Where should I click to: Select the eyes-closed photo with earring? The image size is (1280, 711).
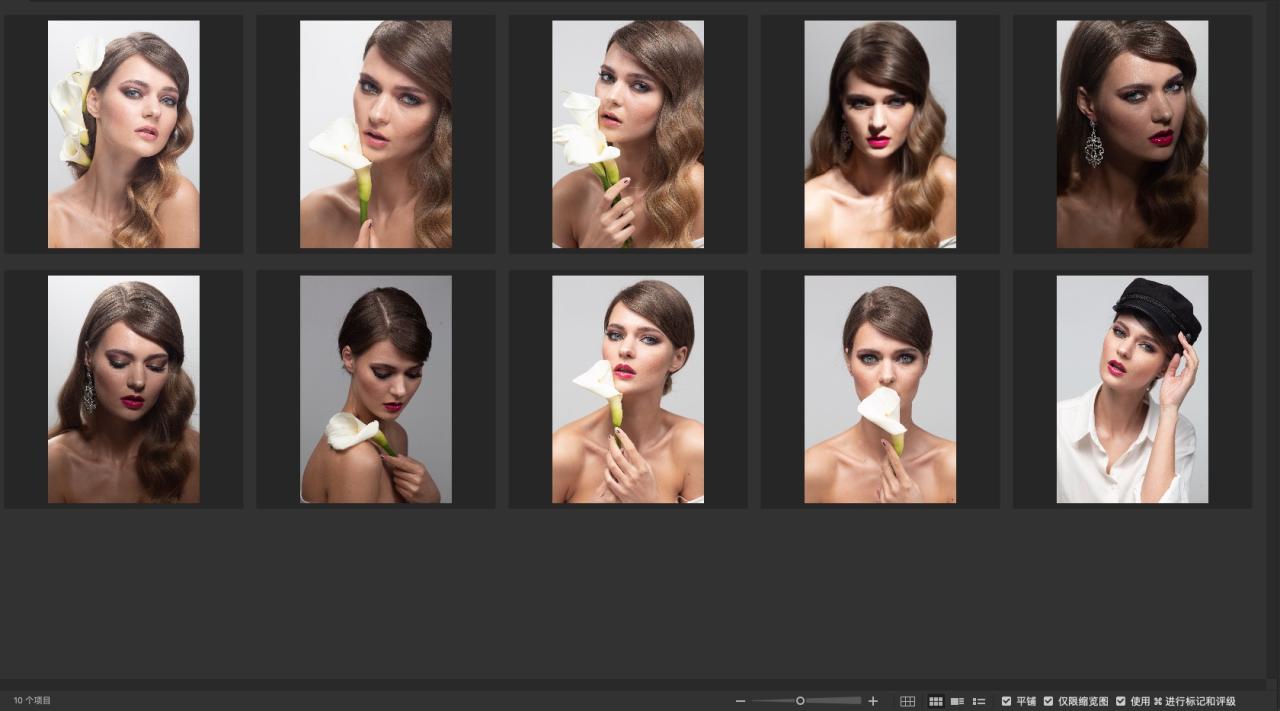124,389
